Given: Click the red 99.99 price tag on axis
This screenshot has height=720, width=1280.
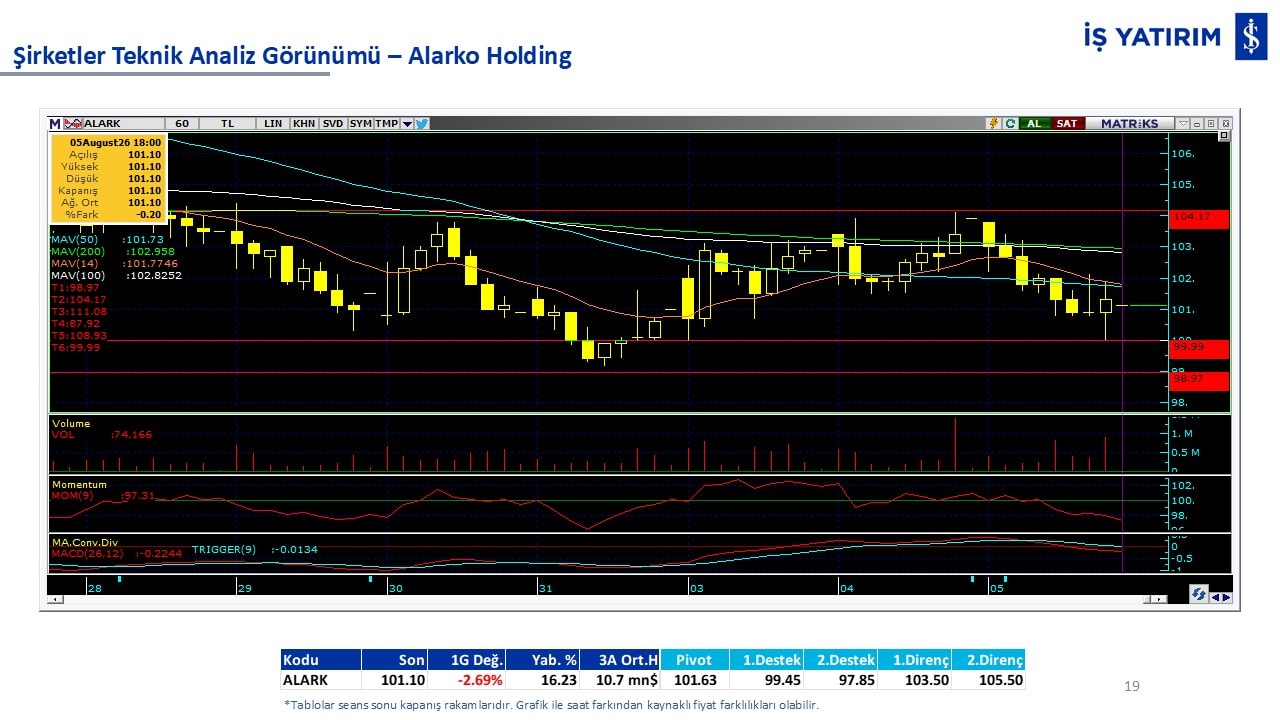Looking at the screenshot, I should click(x=1198, y=348).
